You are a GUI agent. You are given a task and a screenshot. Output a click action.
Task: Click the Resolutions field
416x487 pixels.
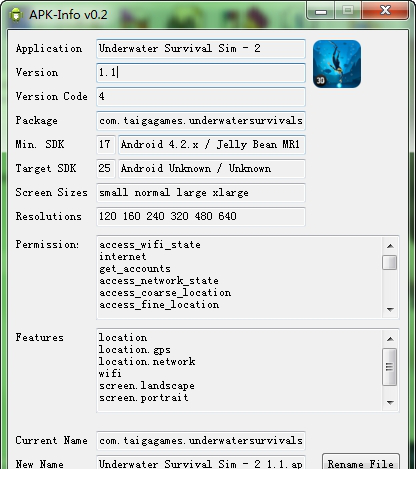201,217
